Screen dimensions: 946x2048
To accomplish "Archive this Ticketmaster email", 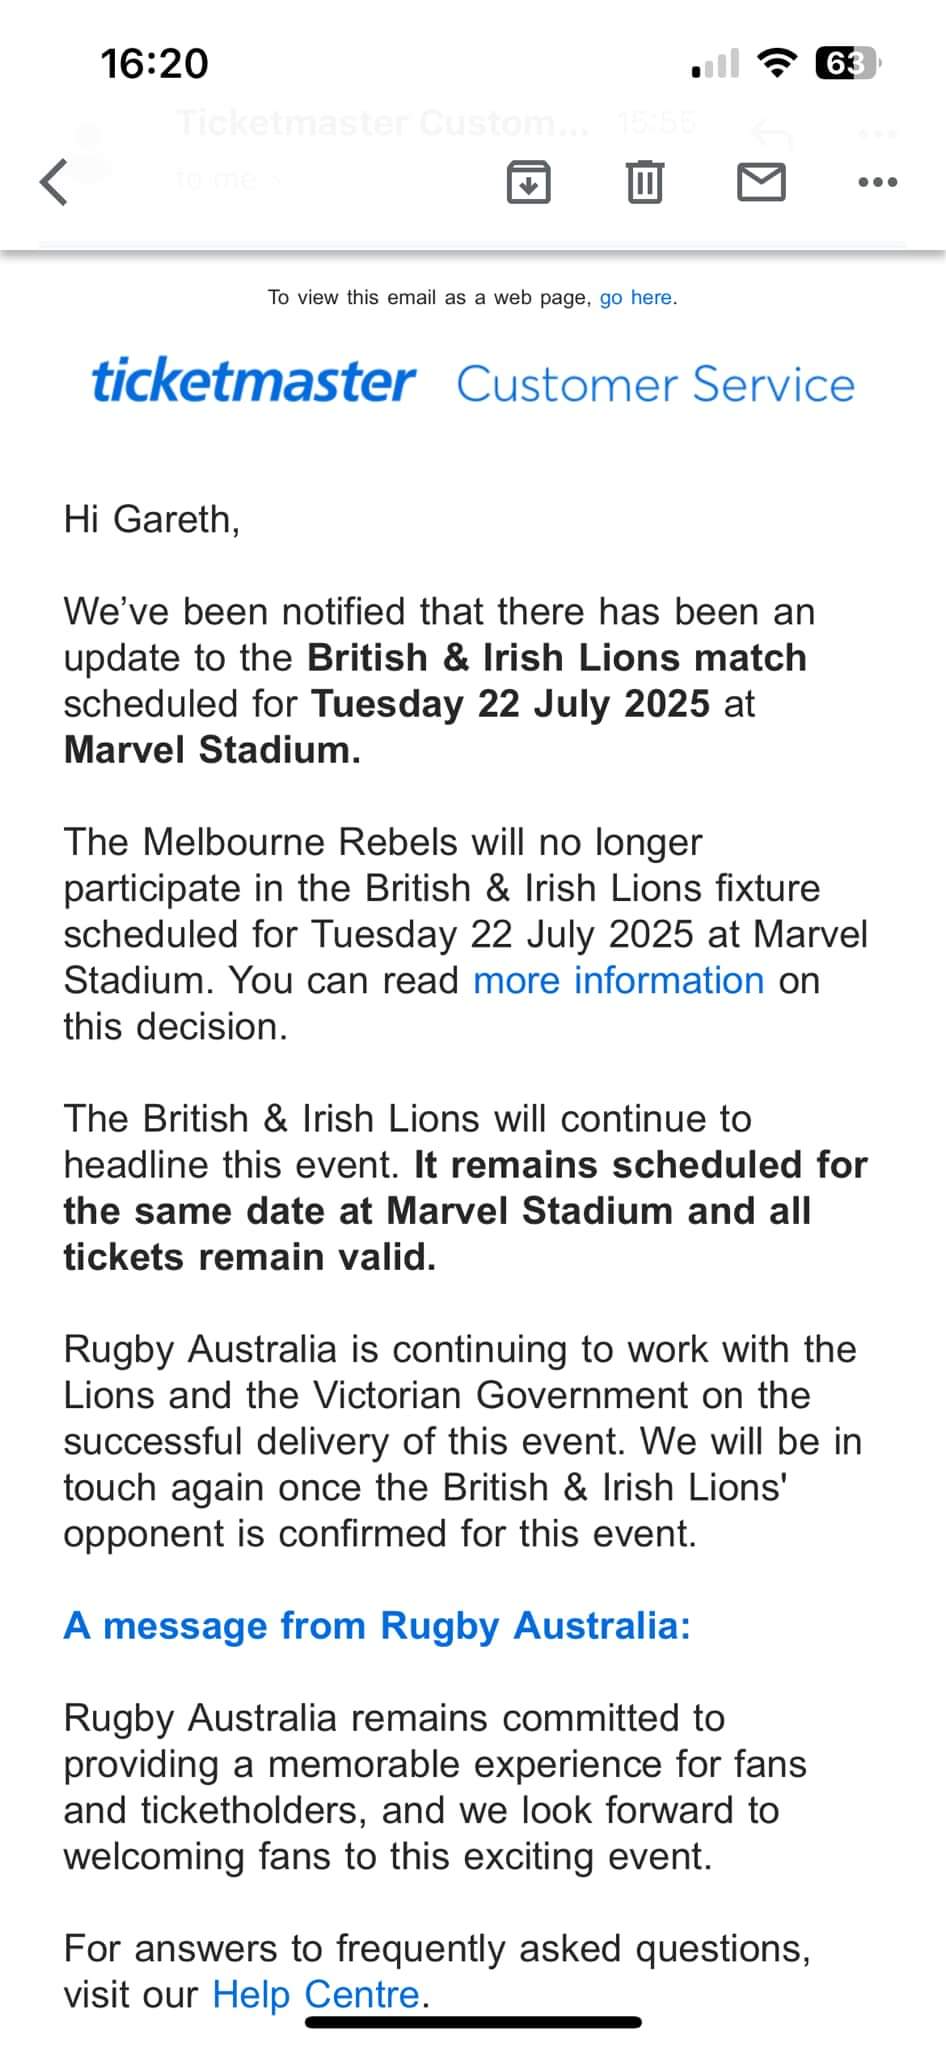I will click(x=528, y=182).
